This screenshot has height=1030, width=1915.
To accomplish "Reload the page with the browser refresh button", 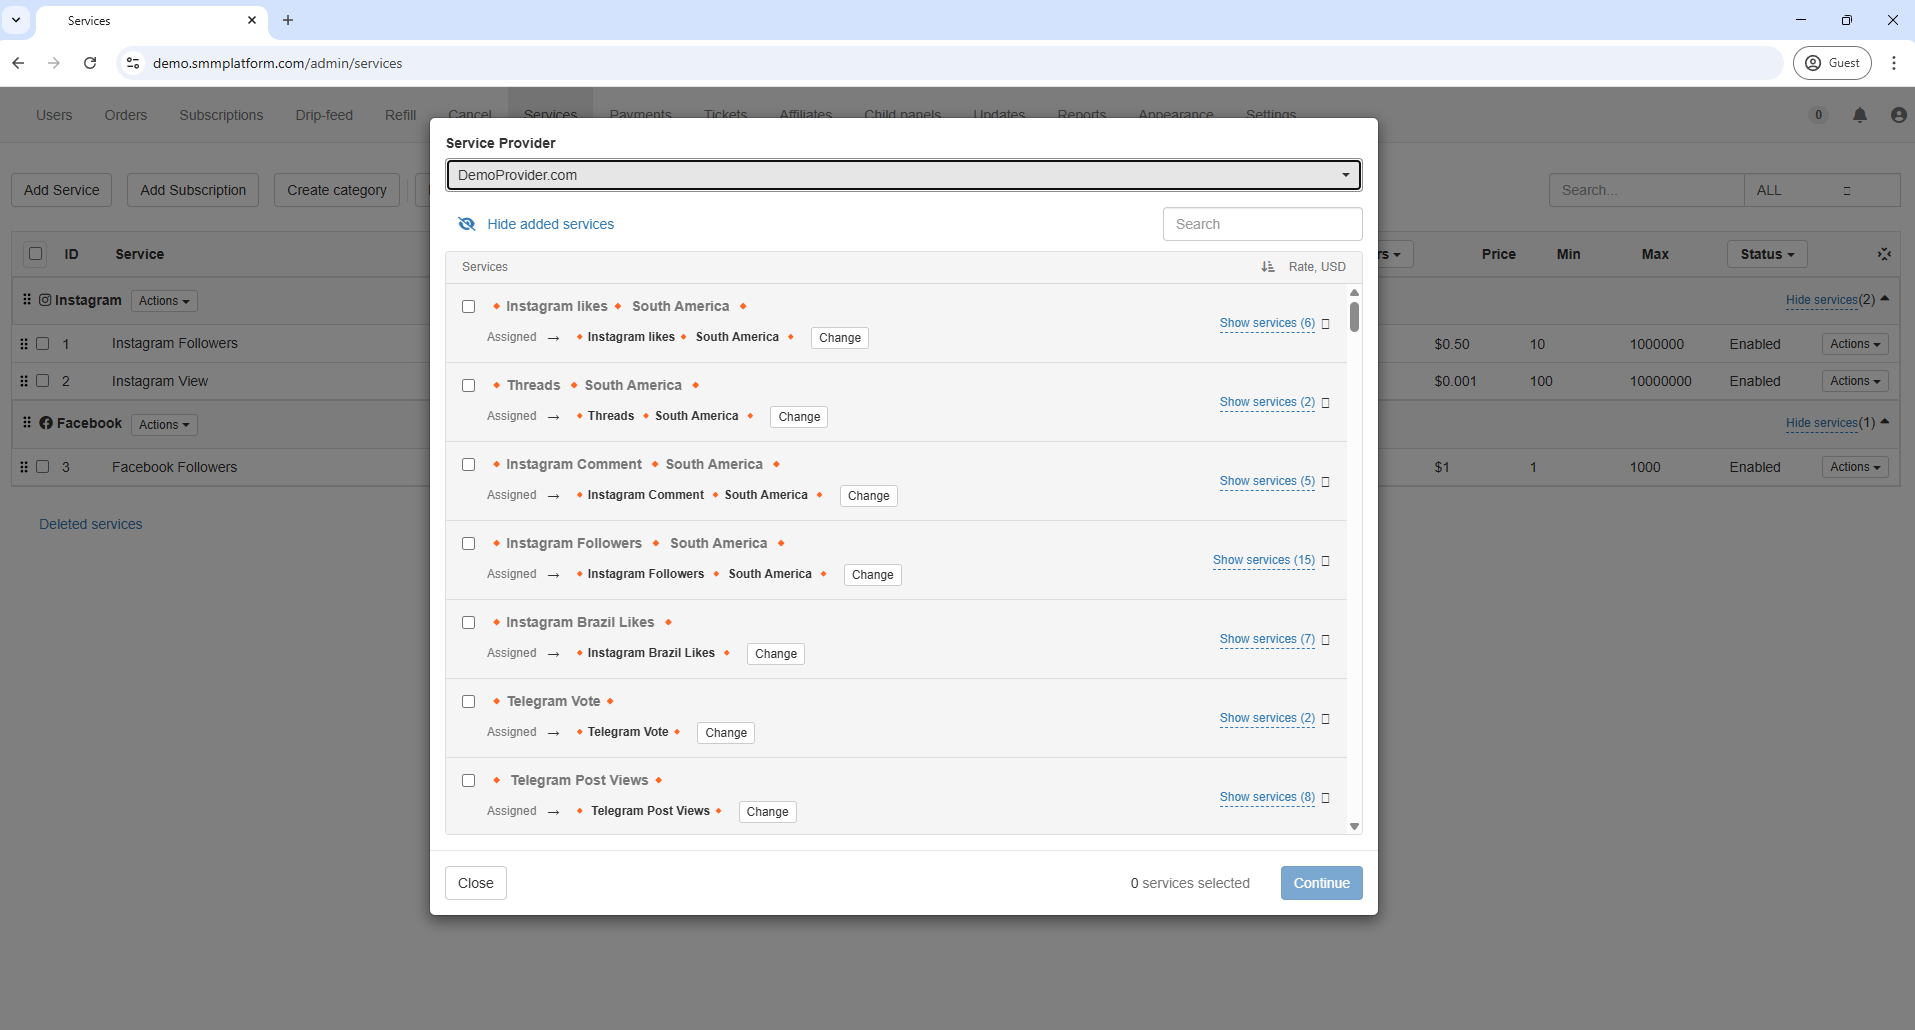I will coord(90,63).
